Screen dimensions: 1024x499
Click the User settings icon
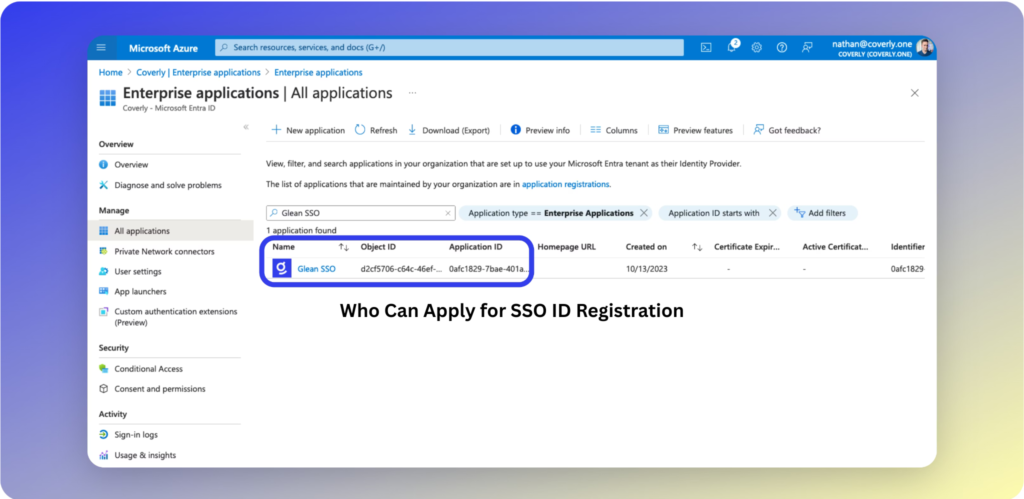pos(103,271)
